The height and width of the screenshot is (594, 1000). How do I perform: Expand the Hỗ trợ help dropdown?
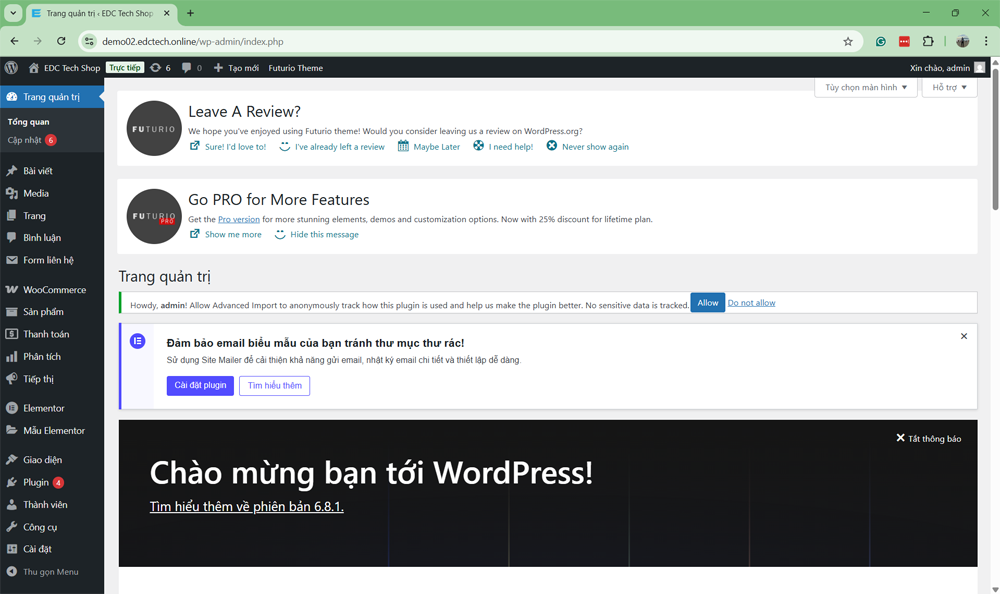(x=949, y=87)
